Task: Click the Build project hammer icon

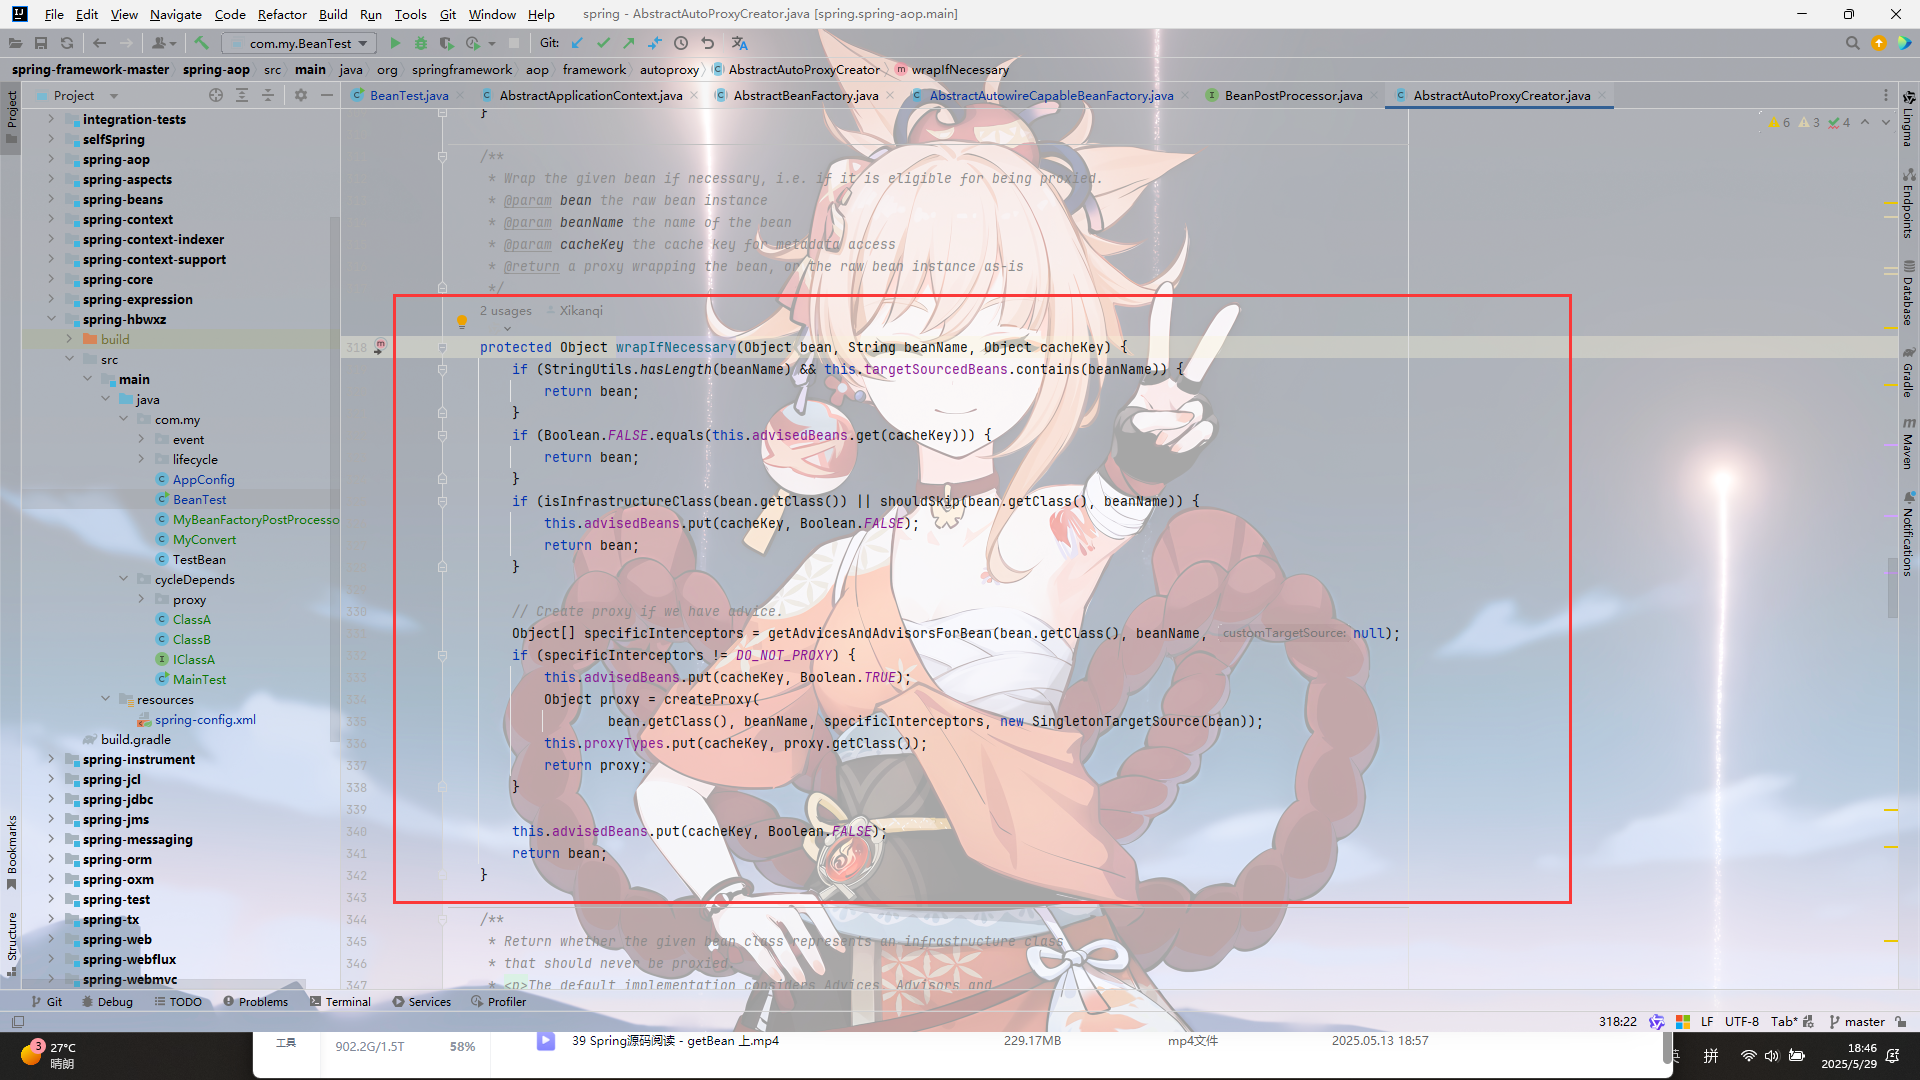Action: pyautogui.click(x=201, y=43)
